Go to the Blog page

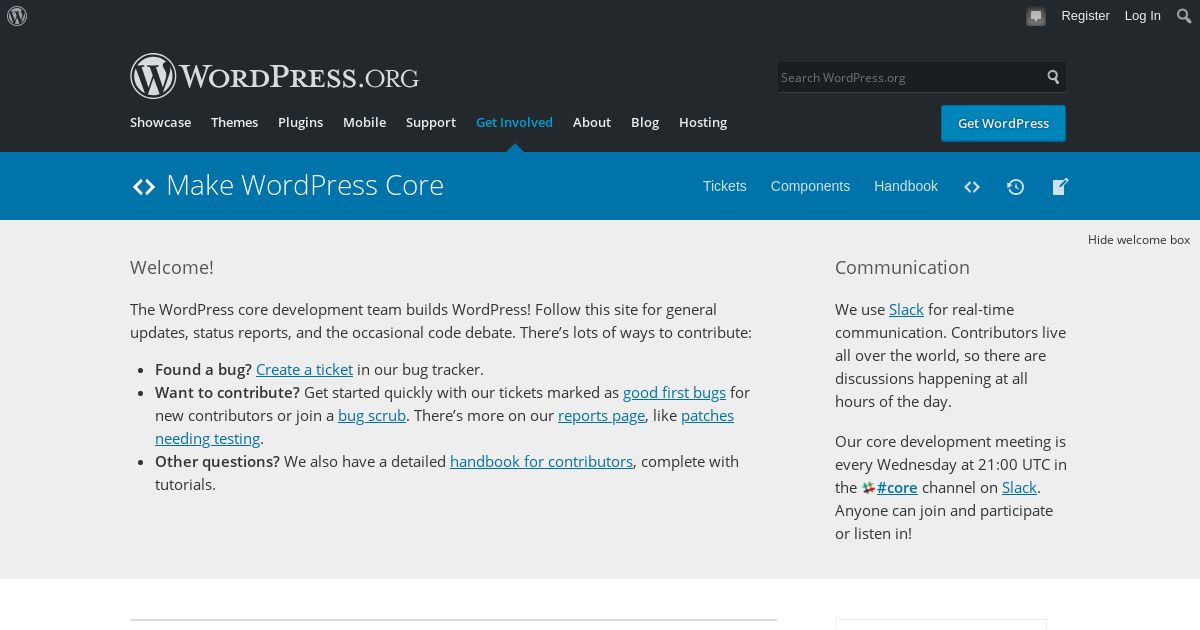645,122
